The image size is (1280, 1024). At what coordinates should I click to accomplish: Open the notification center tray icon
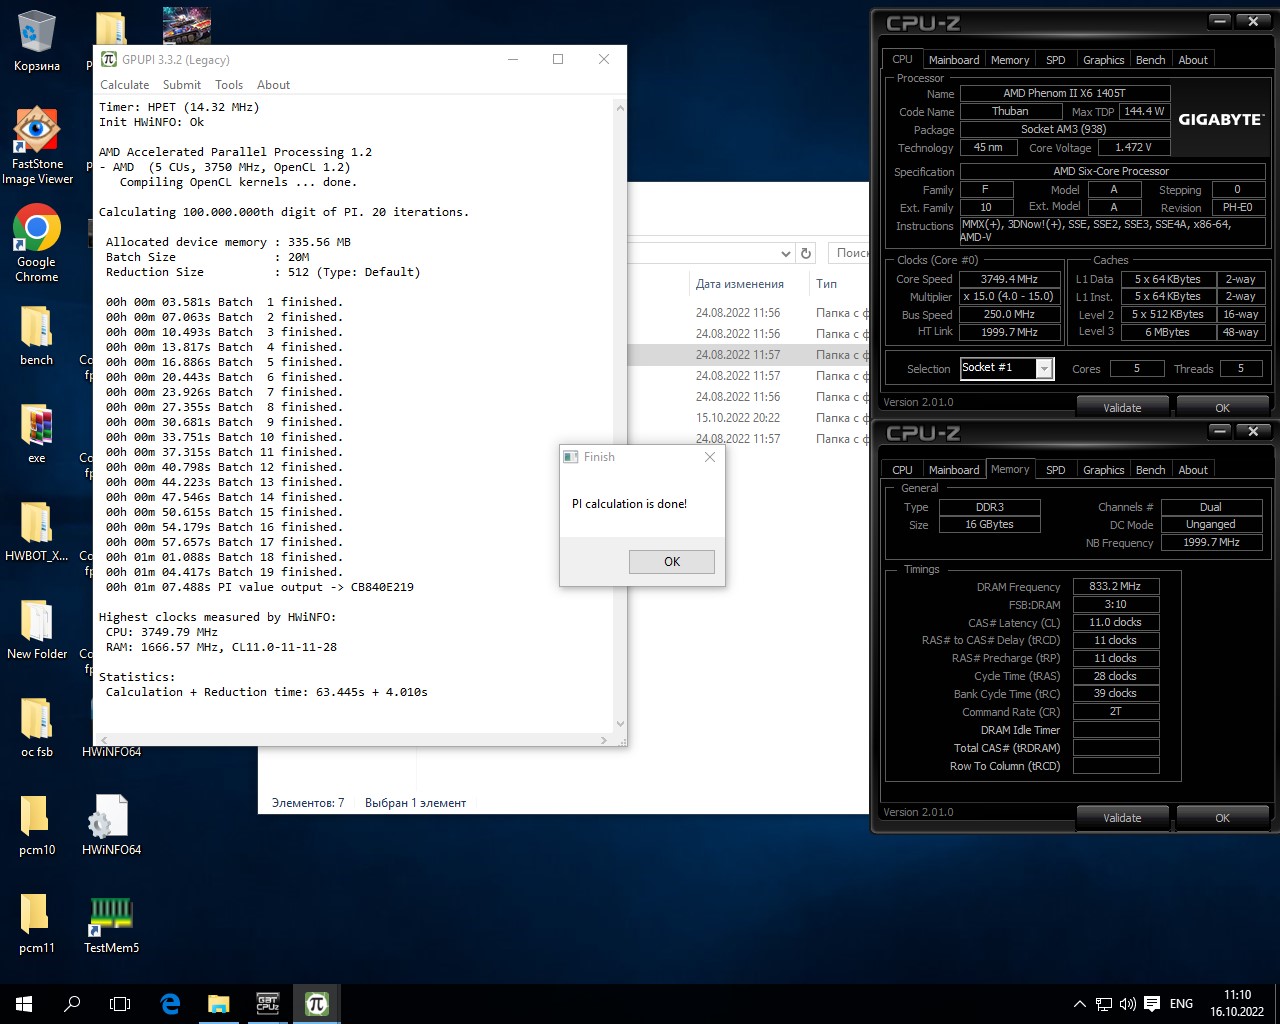(1152, 1004)
